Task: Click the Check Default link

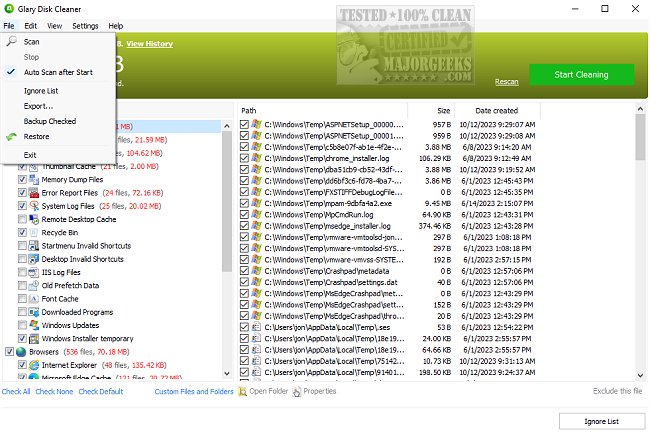Action: pos(101,391)
